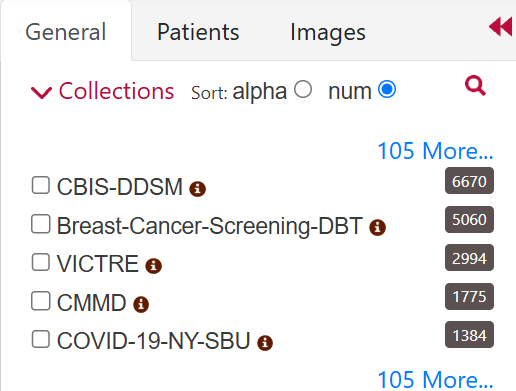Check the CMMD collection checkbox
Screen dimensions: 516x391
[41, 301]
